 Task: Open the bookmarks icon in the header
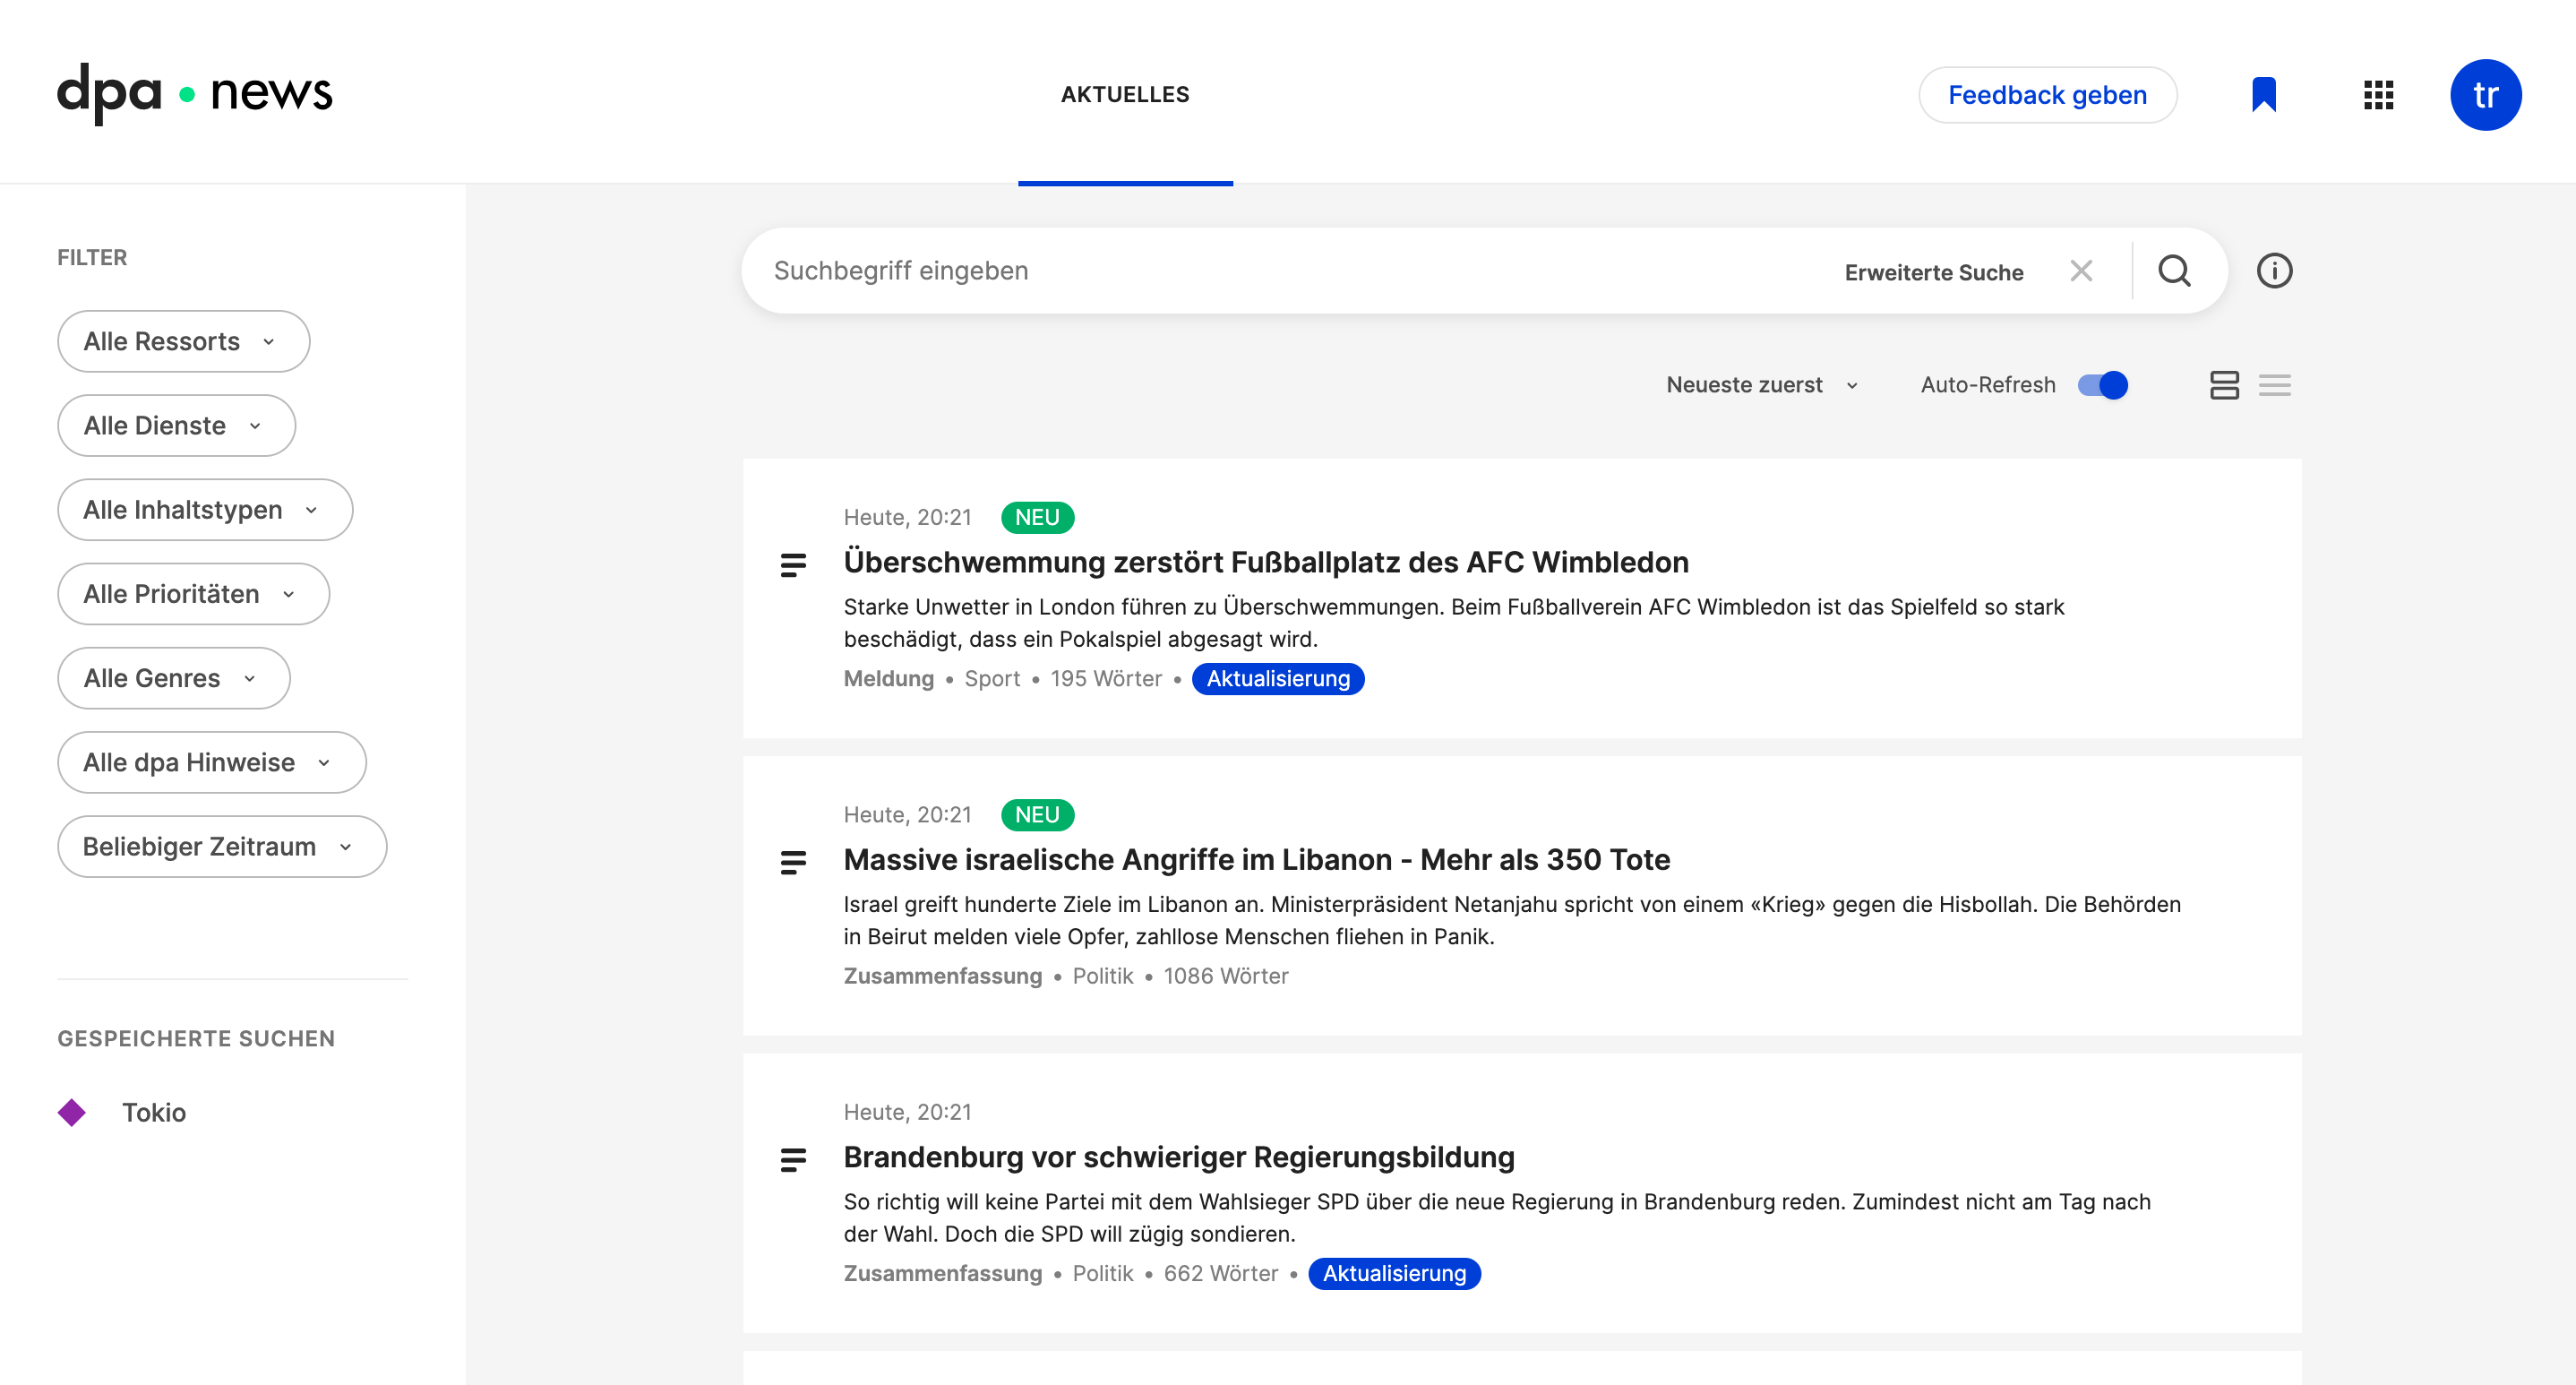[x=2264, y=95]
